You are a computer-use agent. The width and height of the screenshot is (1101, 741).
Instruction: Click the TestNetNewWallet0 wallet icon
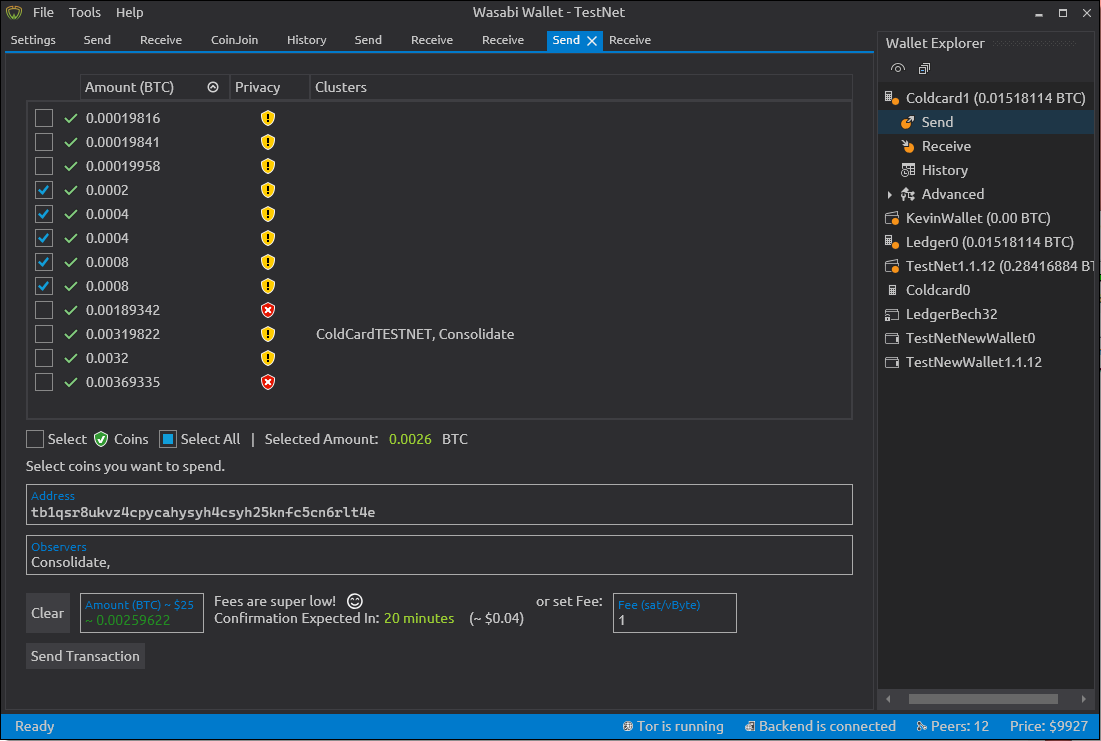pos(892,339)
